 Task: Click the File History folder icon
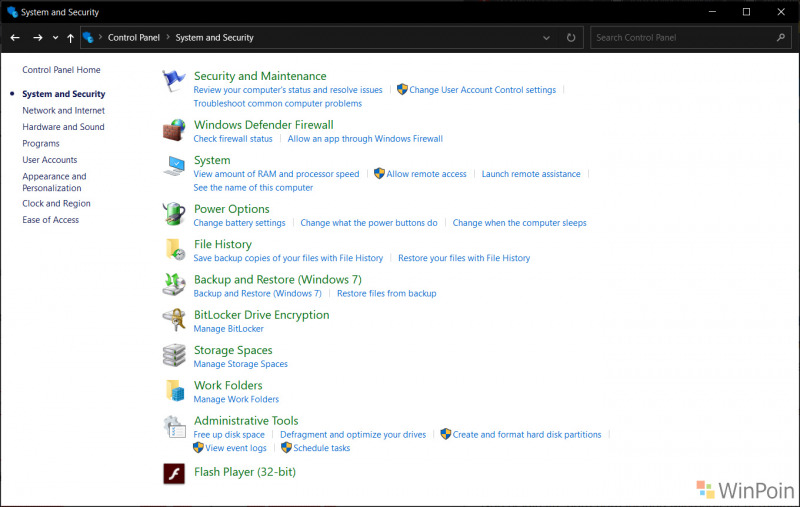click(175, 249)
